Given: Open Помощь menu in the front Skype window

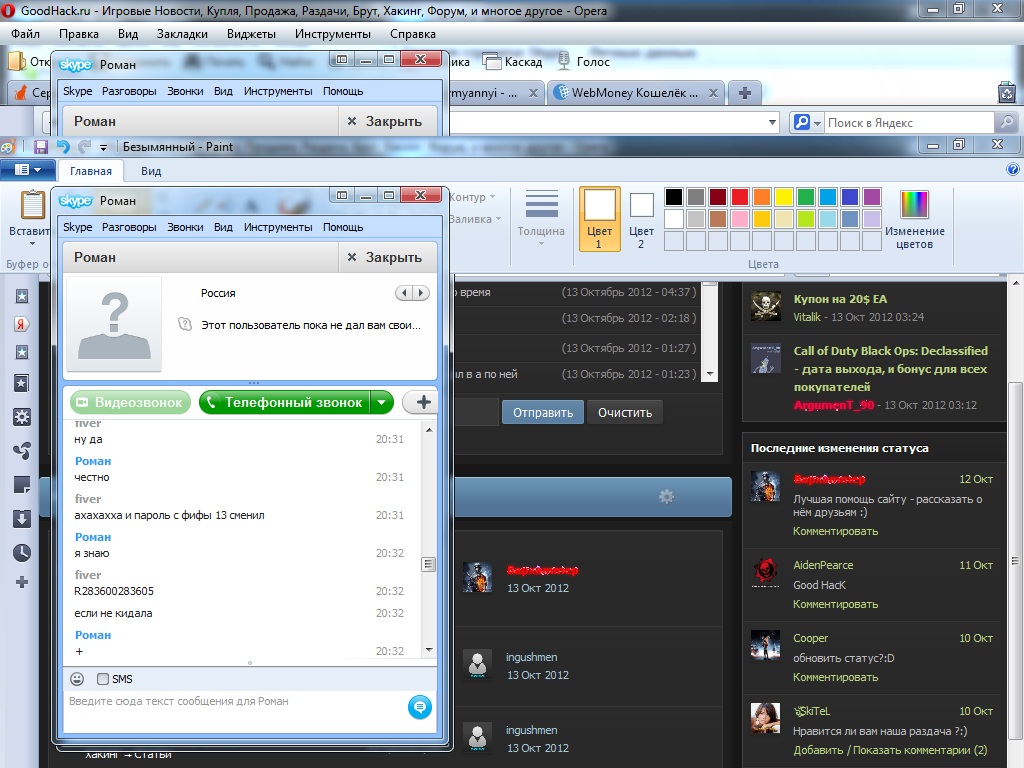Looking at the screenshot, I should pos(343,227).
